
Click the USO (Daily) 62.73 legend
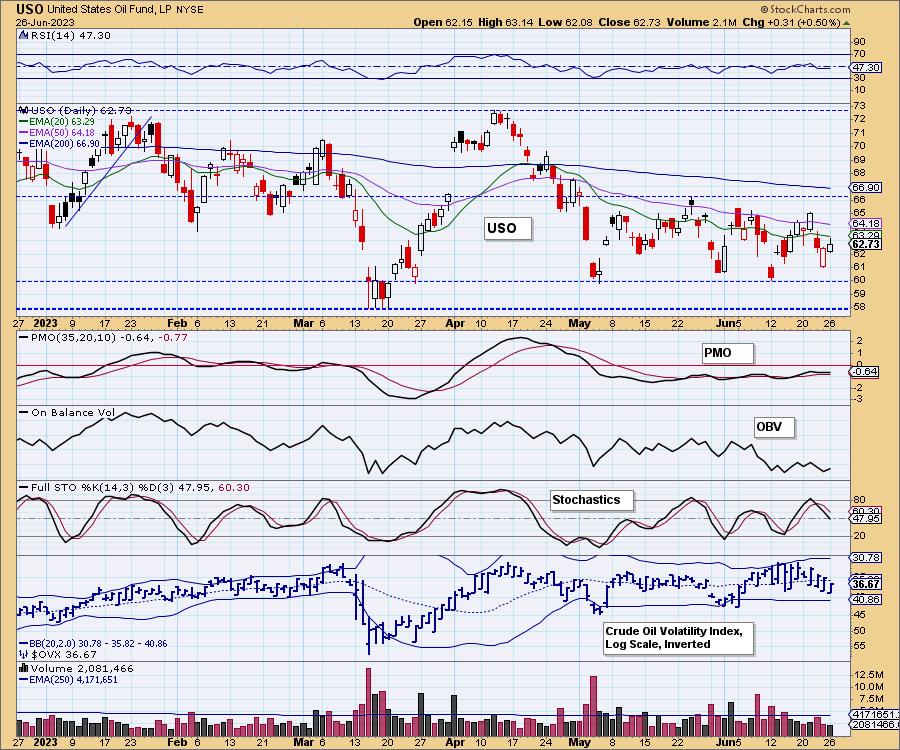81,110
